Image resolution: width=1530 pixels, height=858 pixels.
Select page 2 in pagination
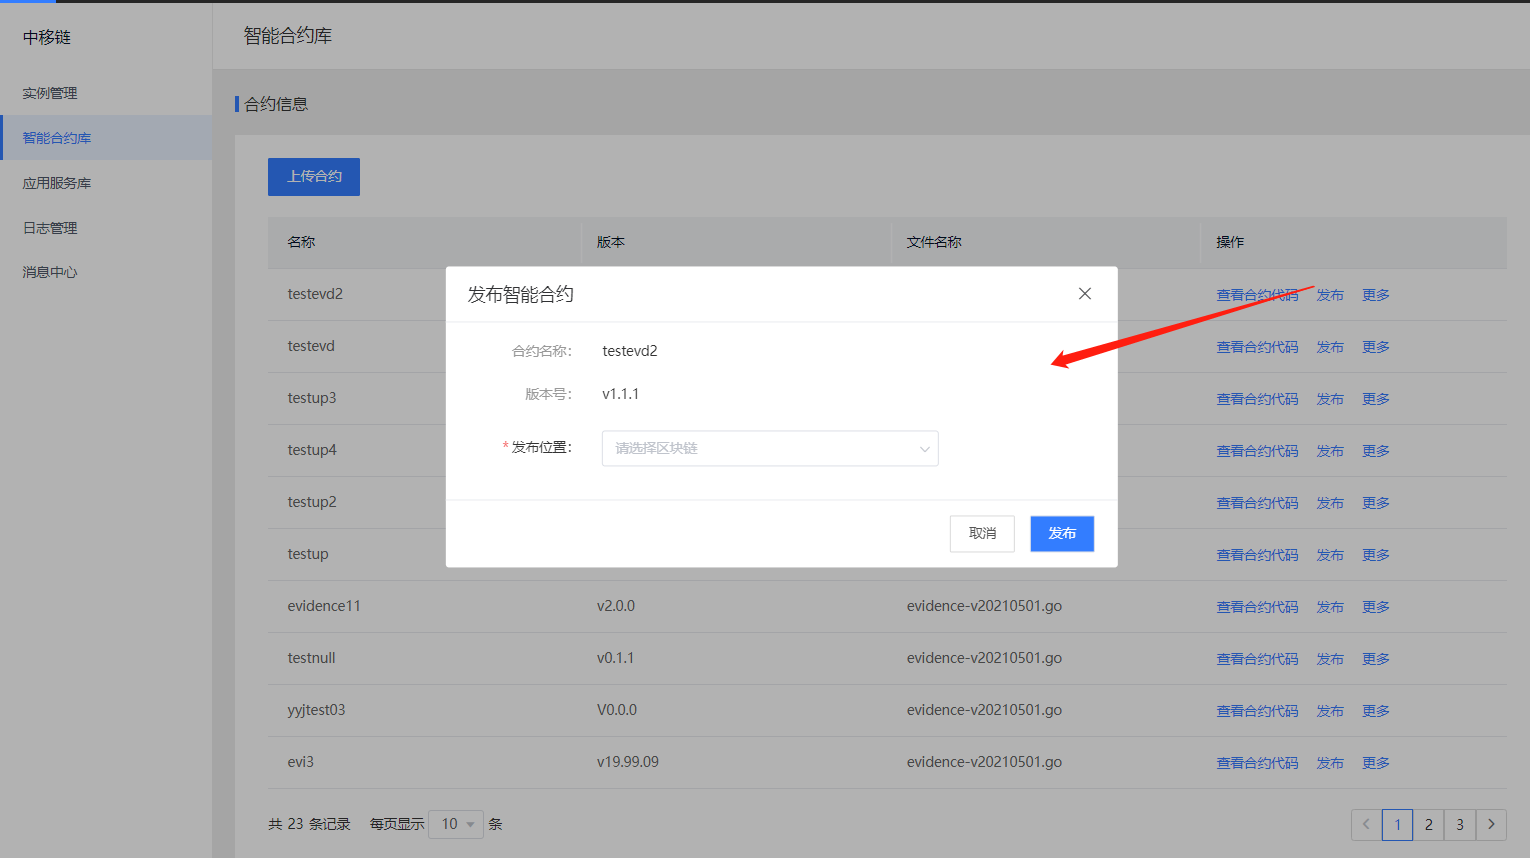point(1428,824)
